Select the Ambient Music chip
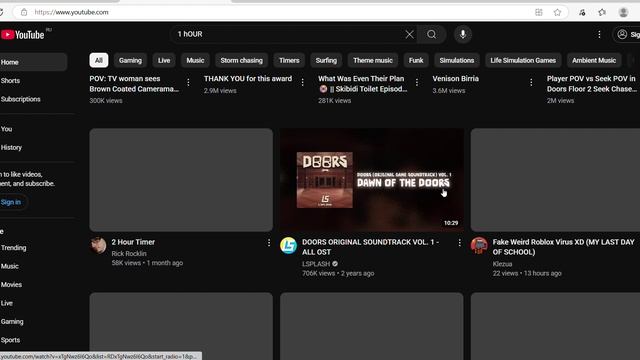The width and height of the screenshot is (640, 360). [x=594, y=60]
